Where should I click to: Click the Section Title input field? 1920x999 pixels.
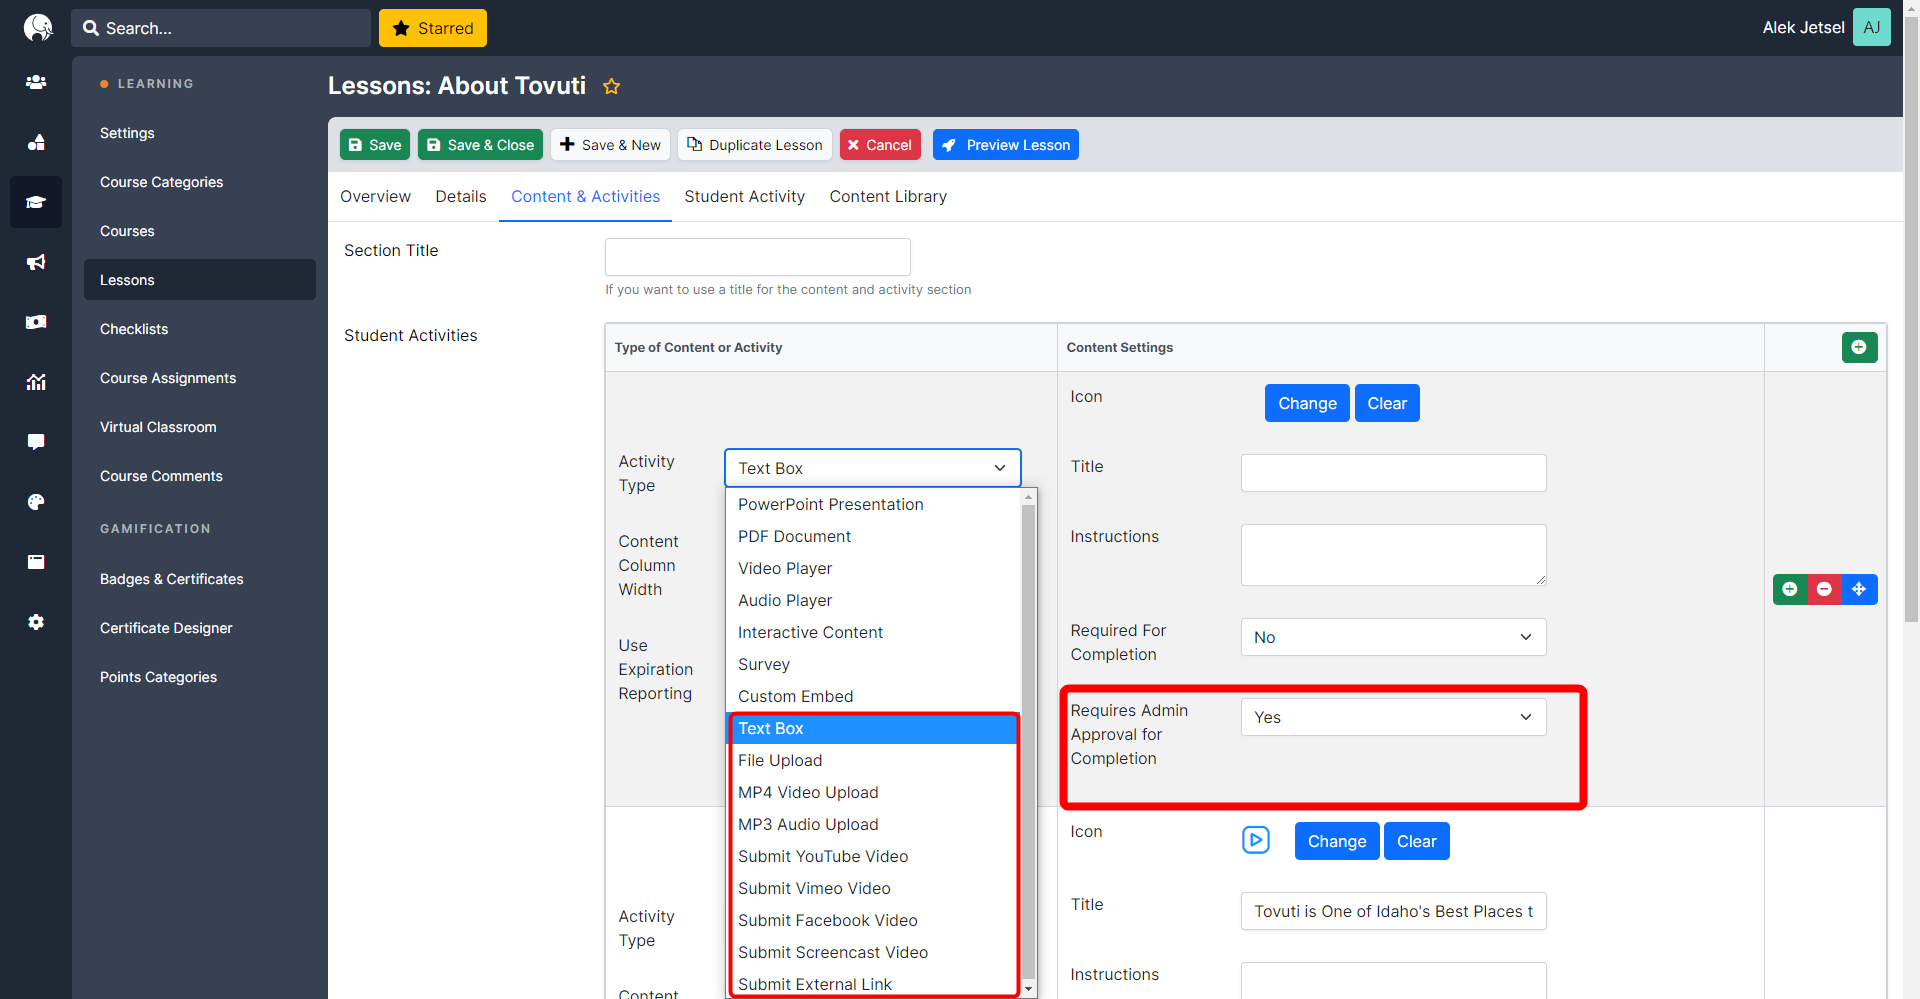click(x=757, y=257)
